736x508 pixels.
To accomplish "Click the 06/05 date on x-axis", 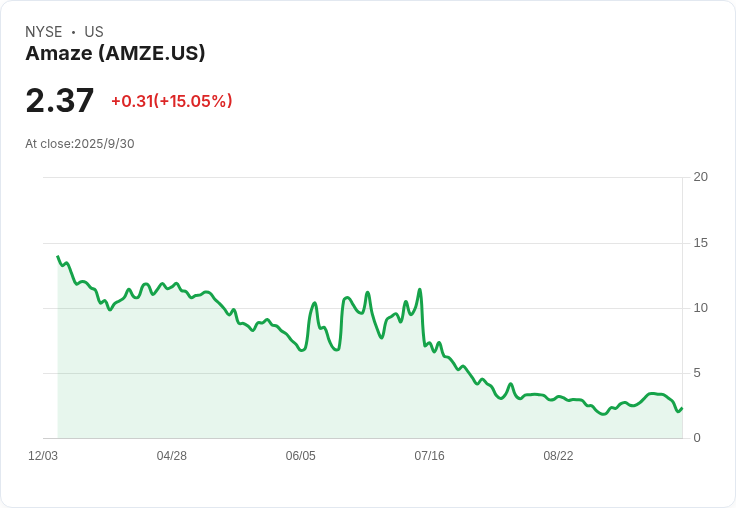I will tap(300, 456).
